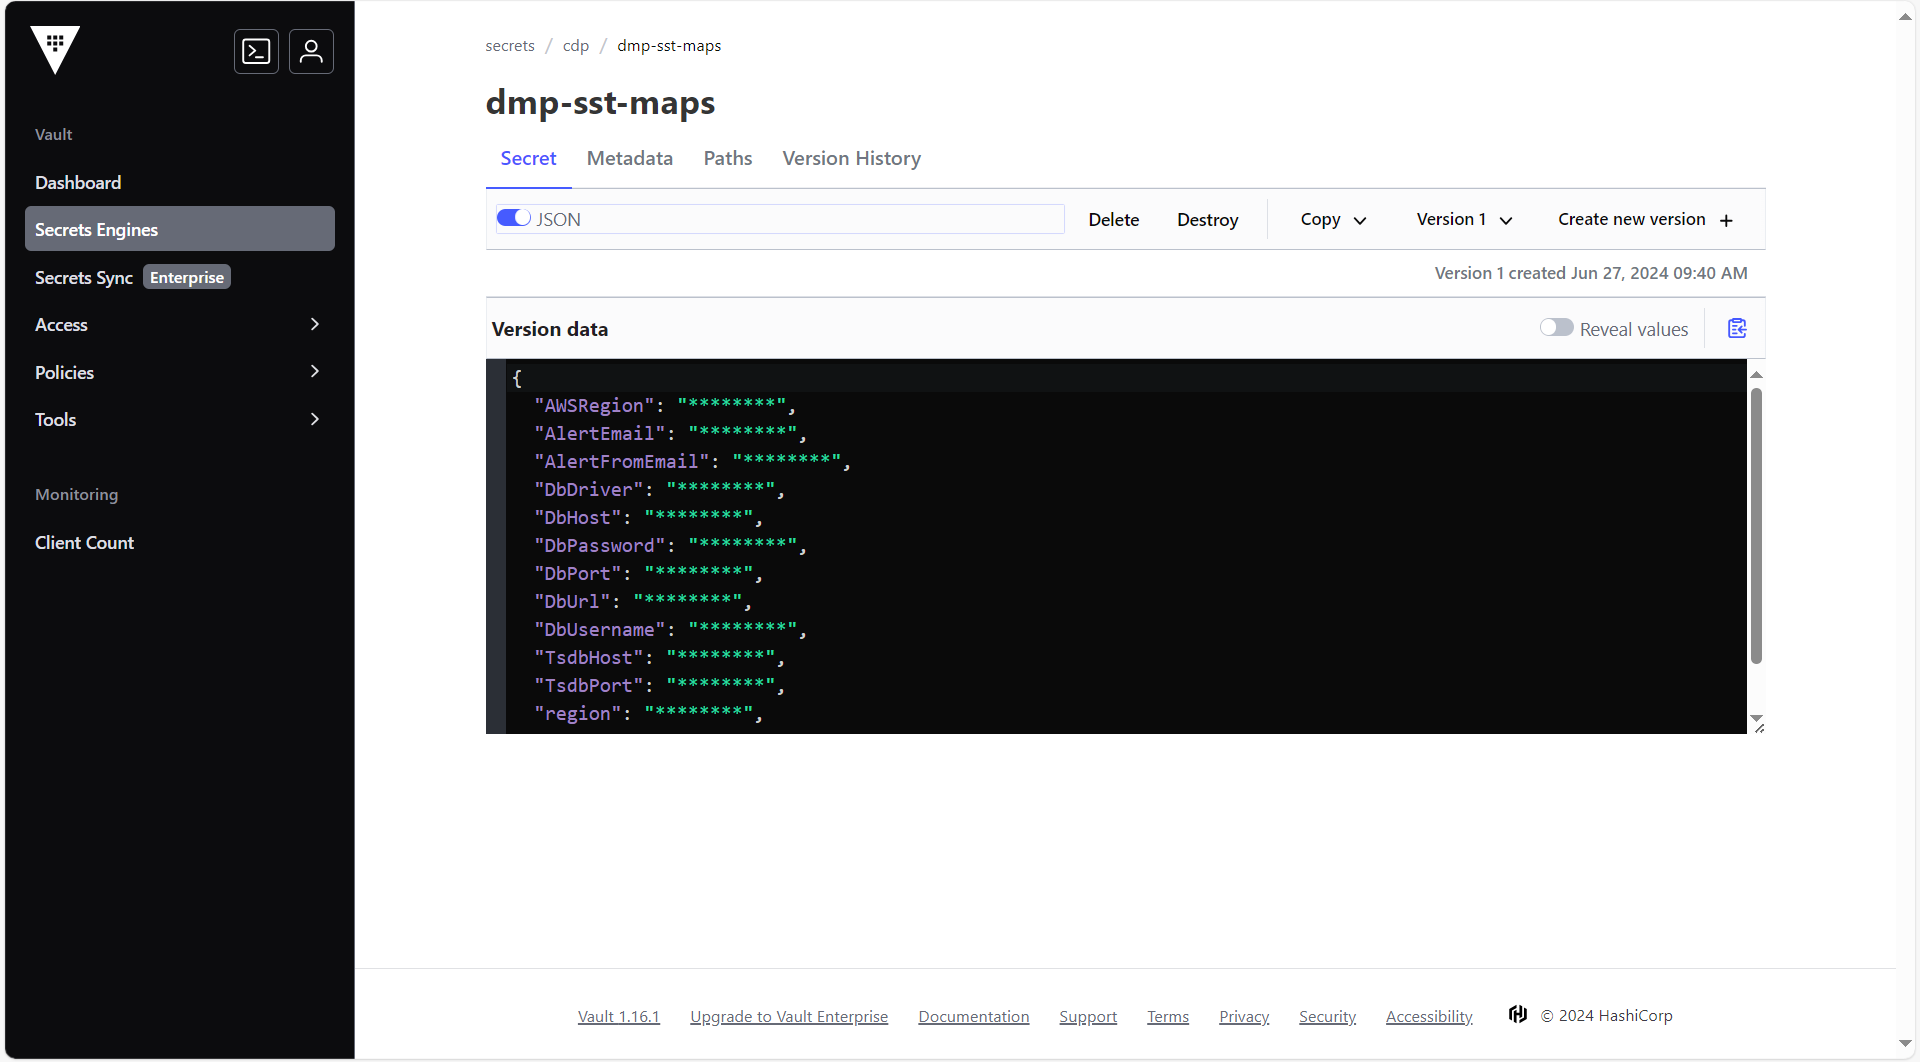Copy version data using the clipboard icon
1920x1062 pixels.
(1736, 328)
